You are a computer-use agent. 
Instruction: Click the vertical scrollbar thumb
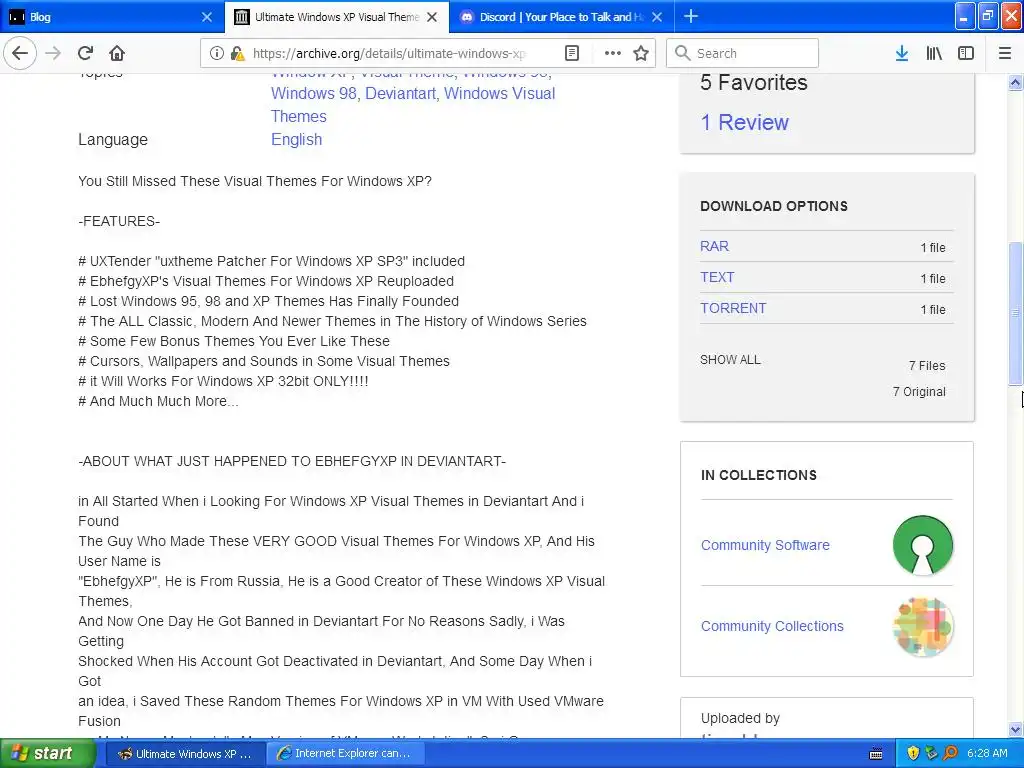[1015, 313]
